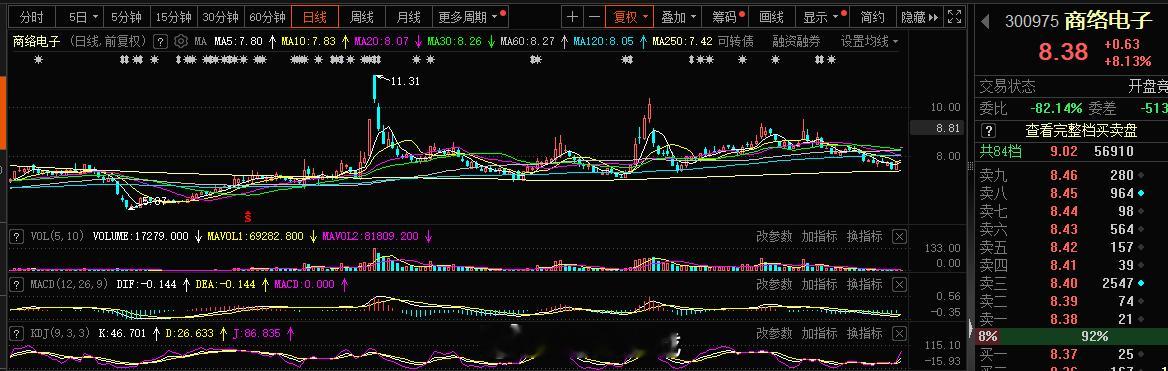Select the 周线 weekly chart tab

pyautogui.click(x=361, y=16)
